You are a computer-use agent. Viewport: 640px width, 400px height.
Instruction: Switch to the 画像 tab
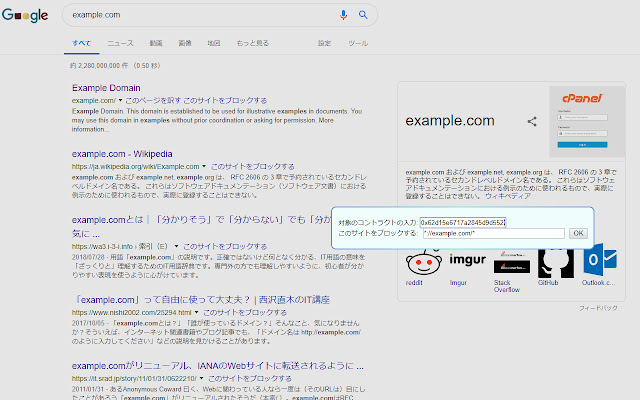[185, 43]
